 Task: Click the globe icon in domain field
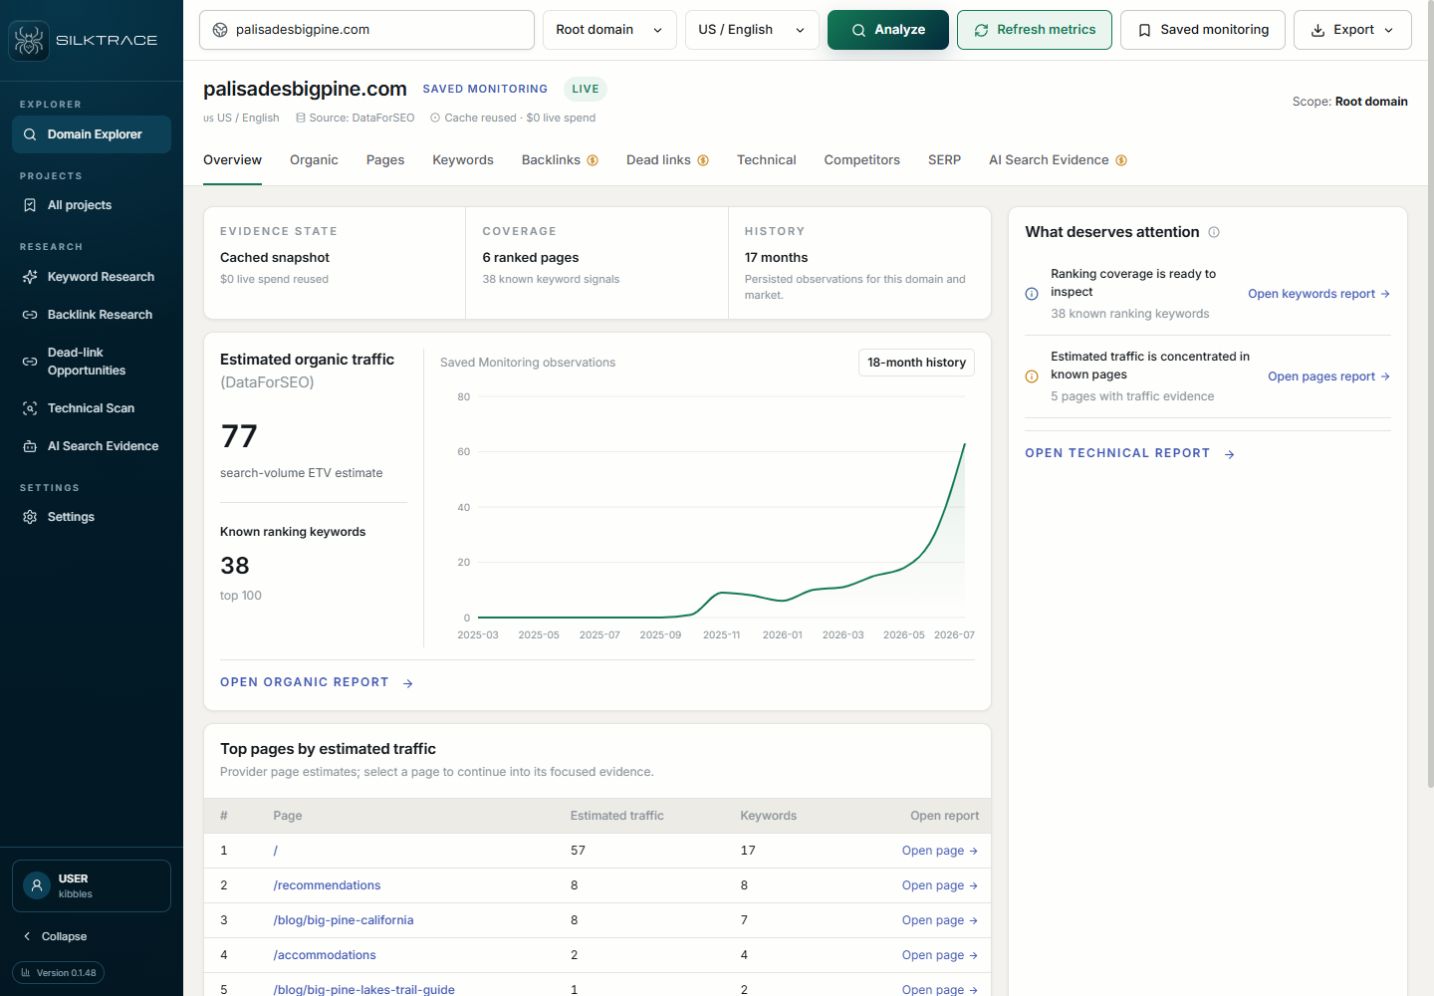[220, 30]
